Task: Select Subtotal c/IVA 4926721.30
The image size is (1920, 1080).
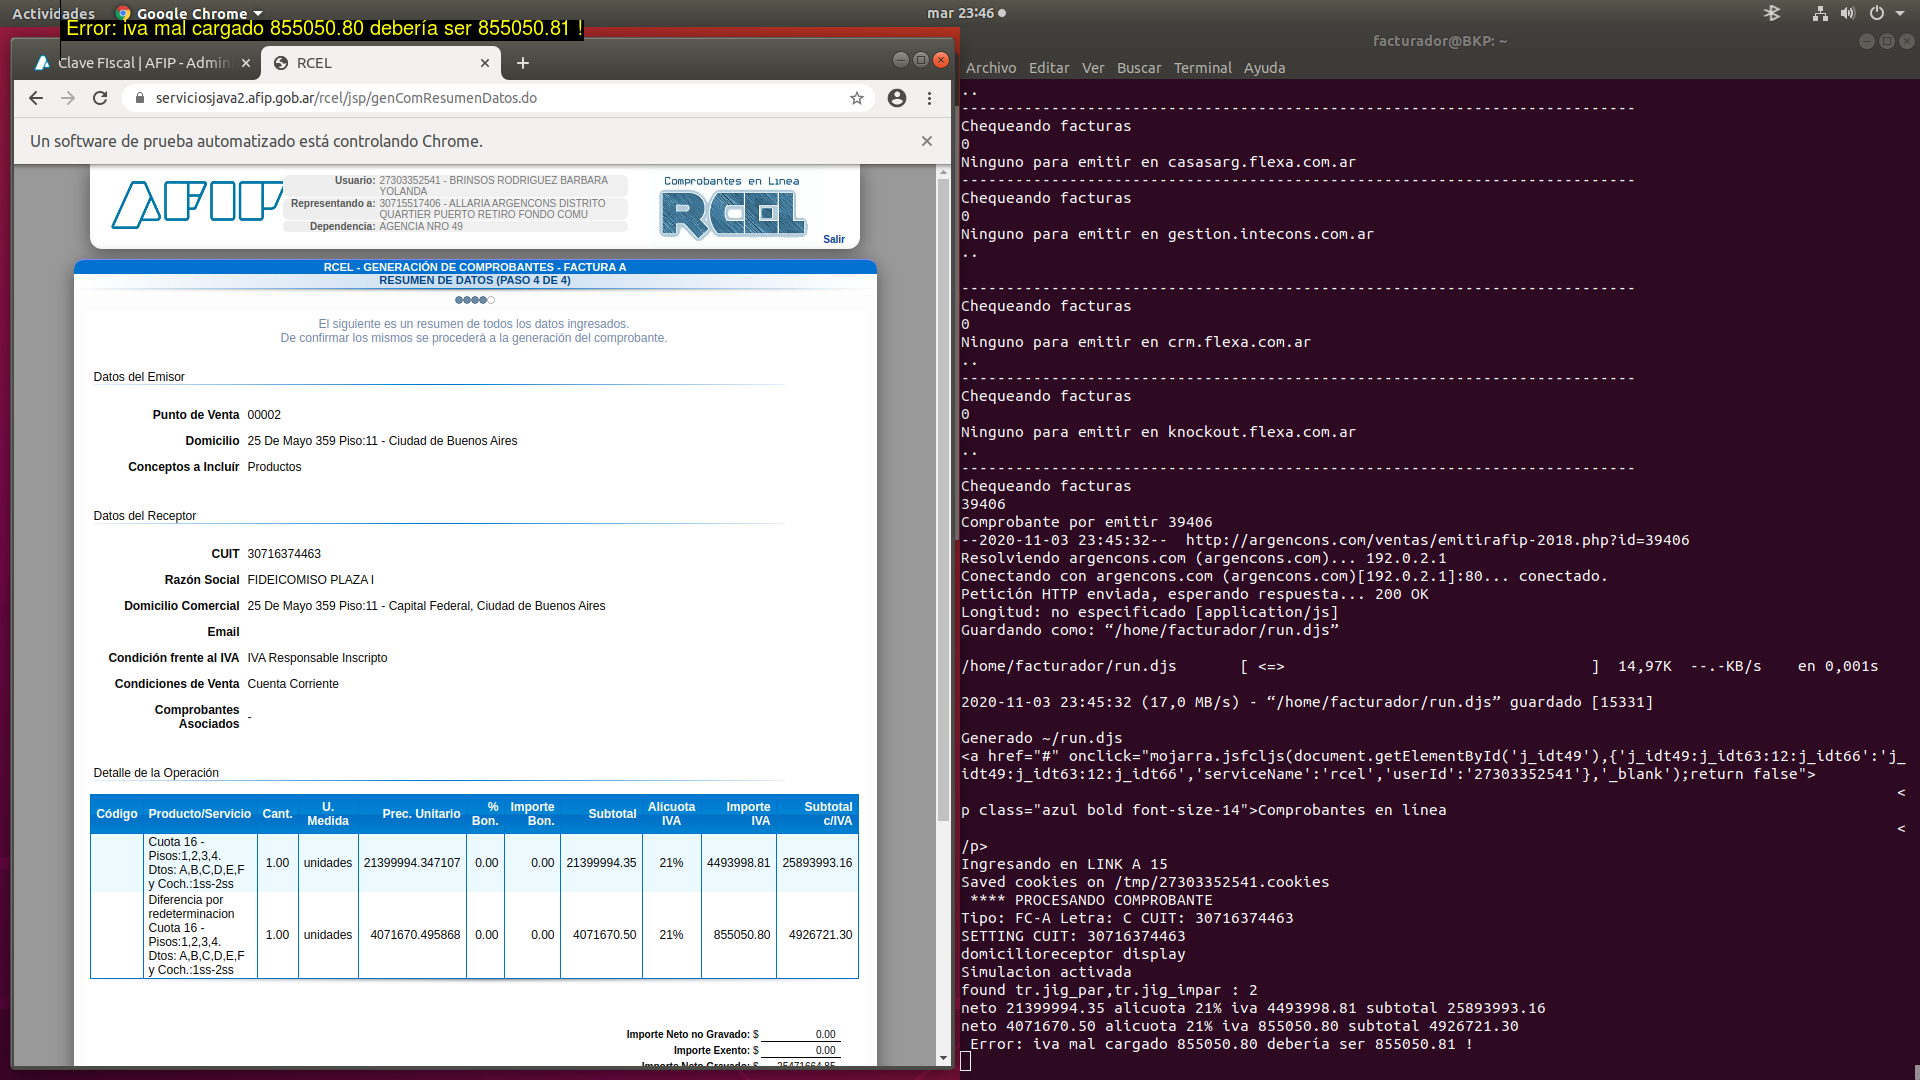Action: [x=820, y=935]
